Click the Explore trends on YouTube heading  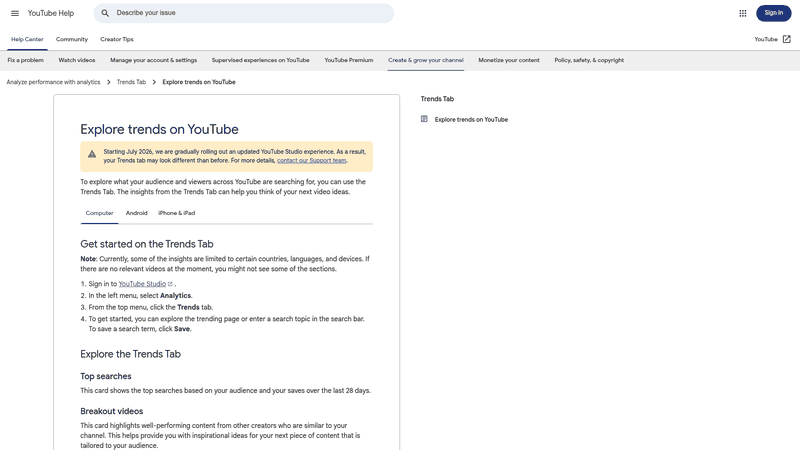pos(159,130)
